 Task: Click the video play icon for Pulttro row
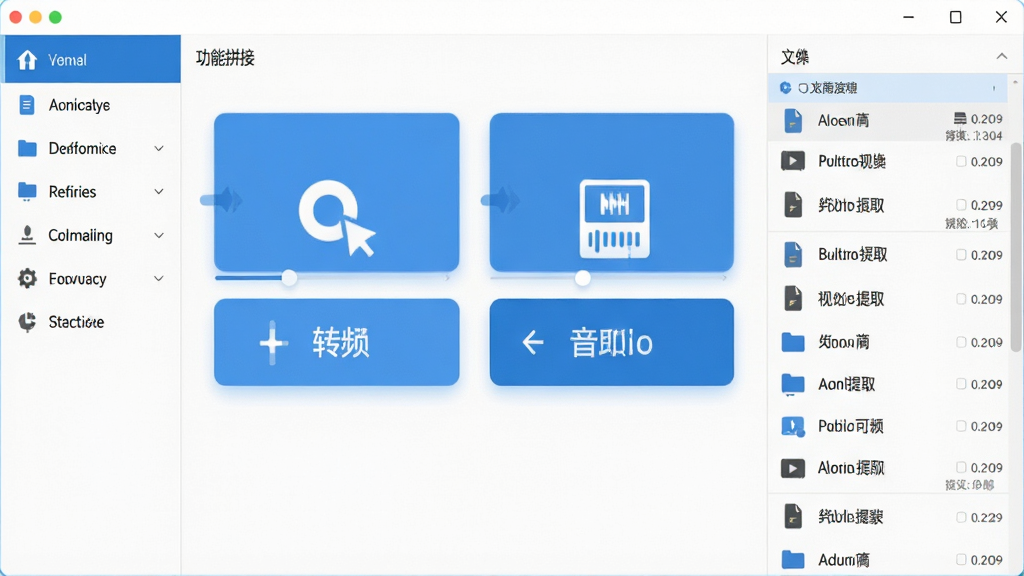click(793, 161)
